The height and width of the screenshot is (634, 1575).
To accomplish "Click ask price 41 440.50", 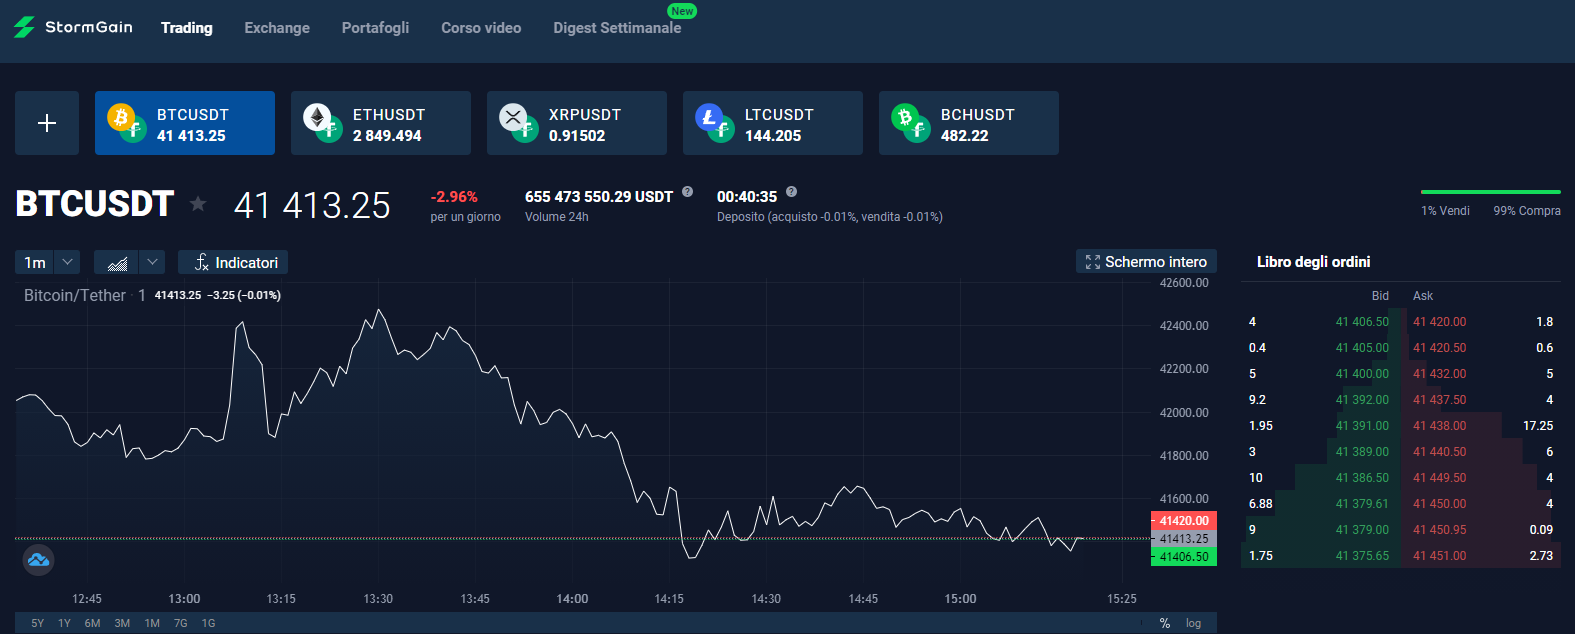I will [1440, 452].
